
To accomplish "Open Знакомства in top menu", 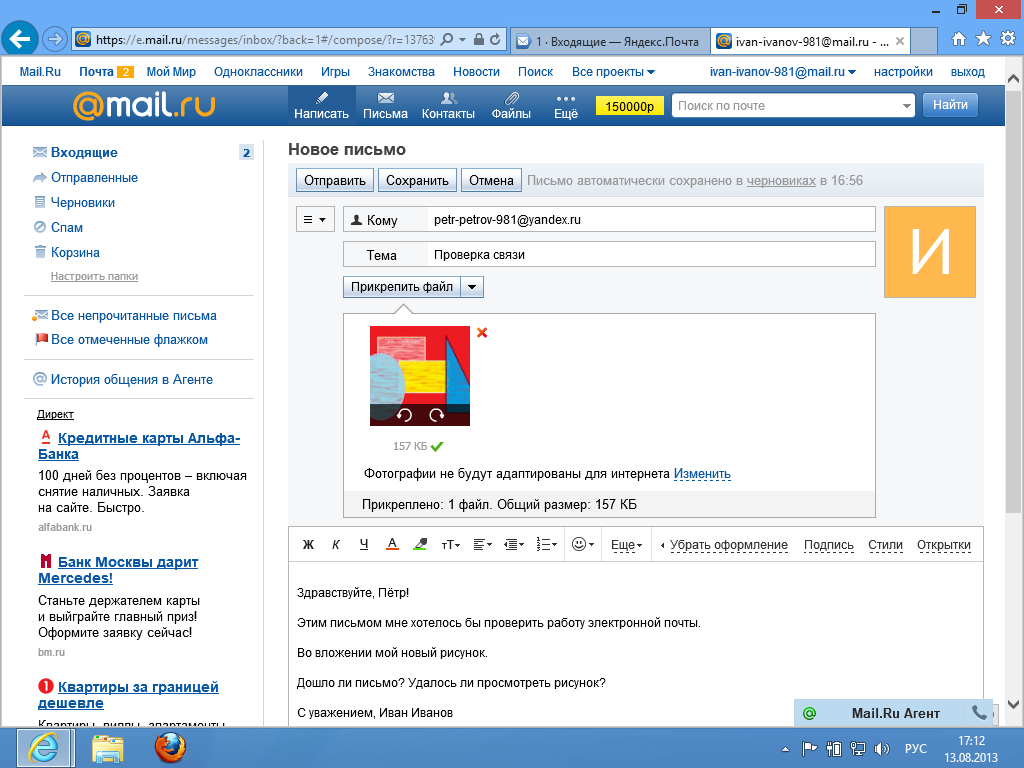I will coord(401,72).
